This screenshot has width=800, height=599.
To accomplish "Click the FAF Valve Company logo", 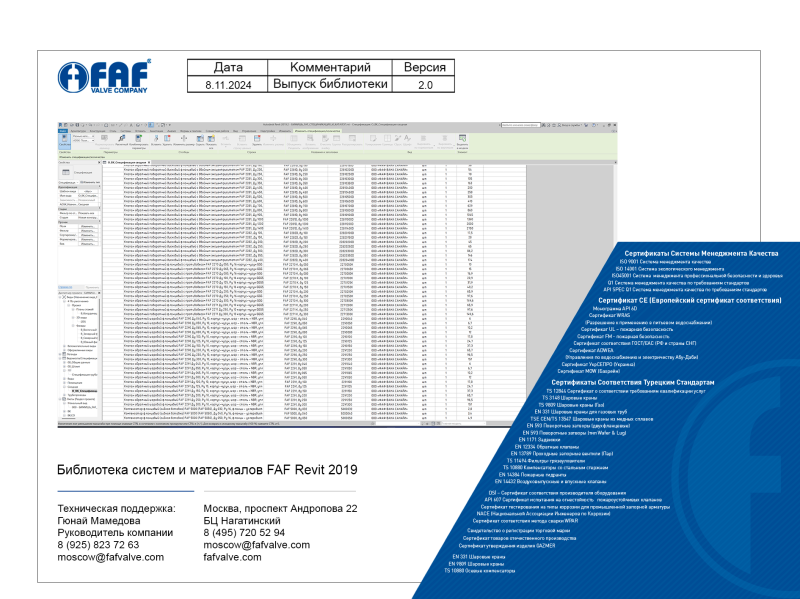I will pyautogui.click(x=104, y=77).
